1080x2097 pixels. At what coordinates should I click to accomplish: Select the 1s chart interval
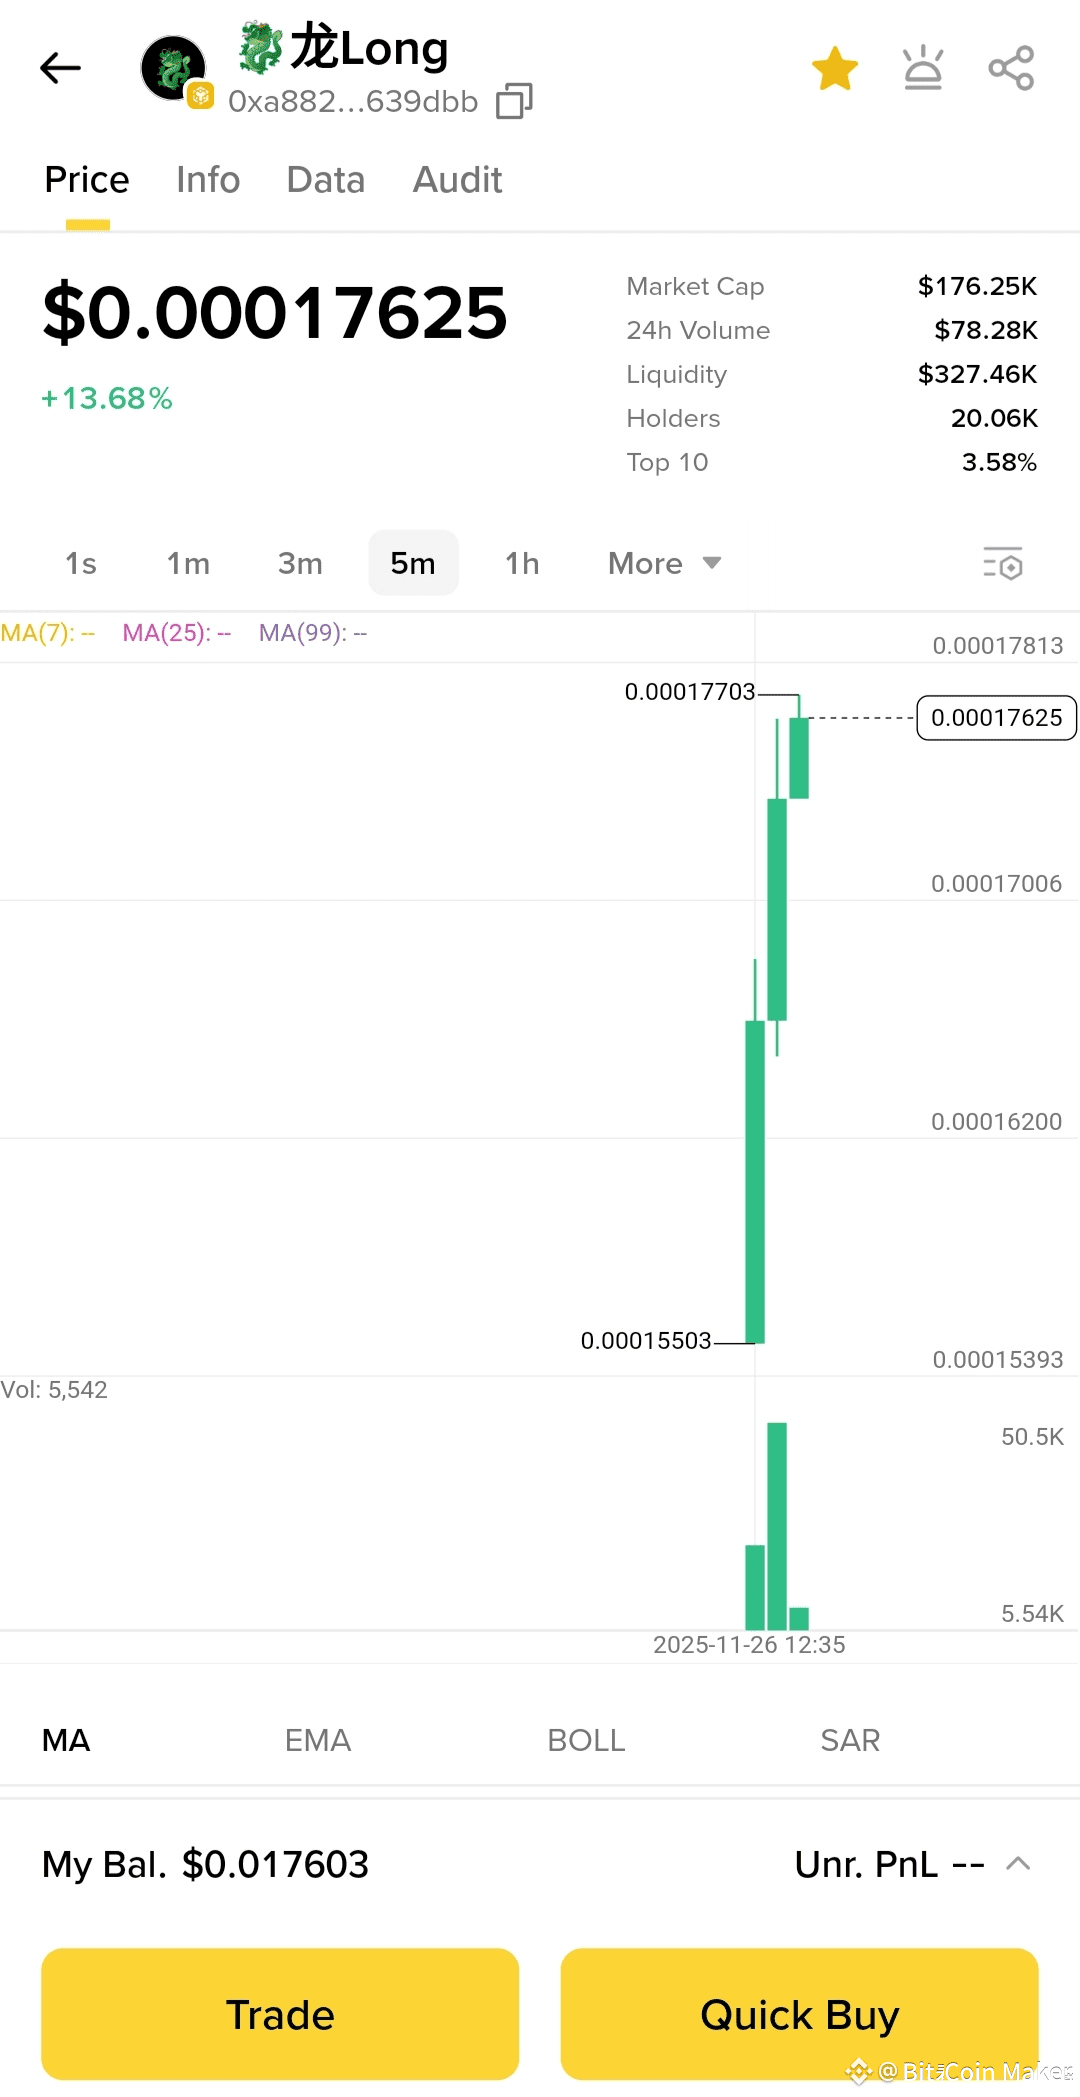click(x=81, y=563)
